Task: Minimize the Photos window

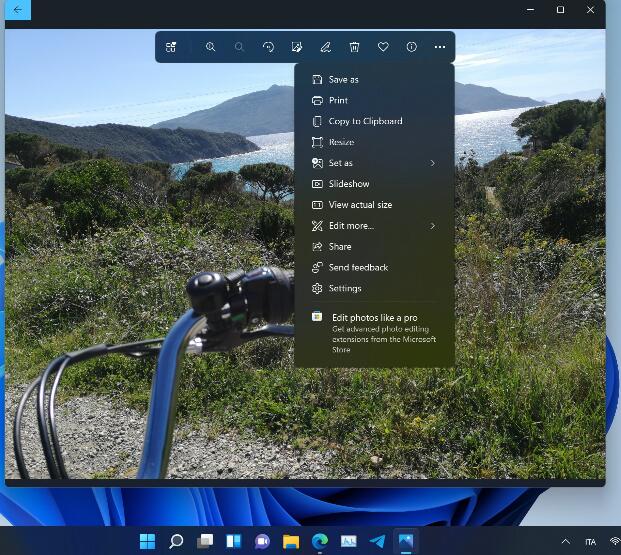Action: [530, 10]
